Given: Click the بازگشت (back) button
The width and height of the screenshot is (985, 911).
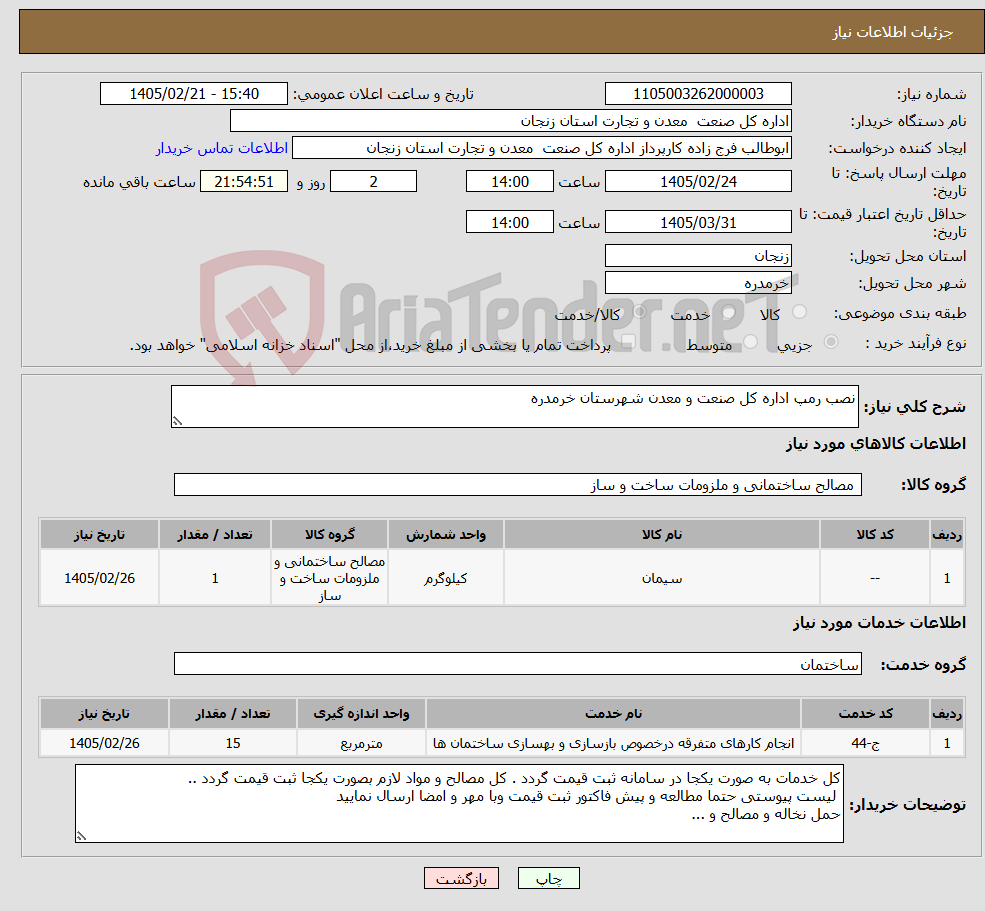Looking at the screenshot, I should pos(461,878).
